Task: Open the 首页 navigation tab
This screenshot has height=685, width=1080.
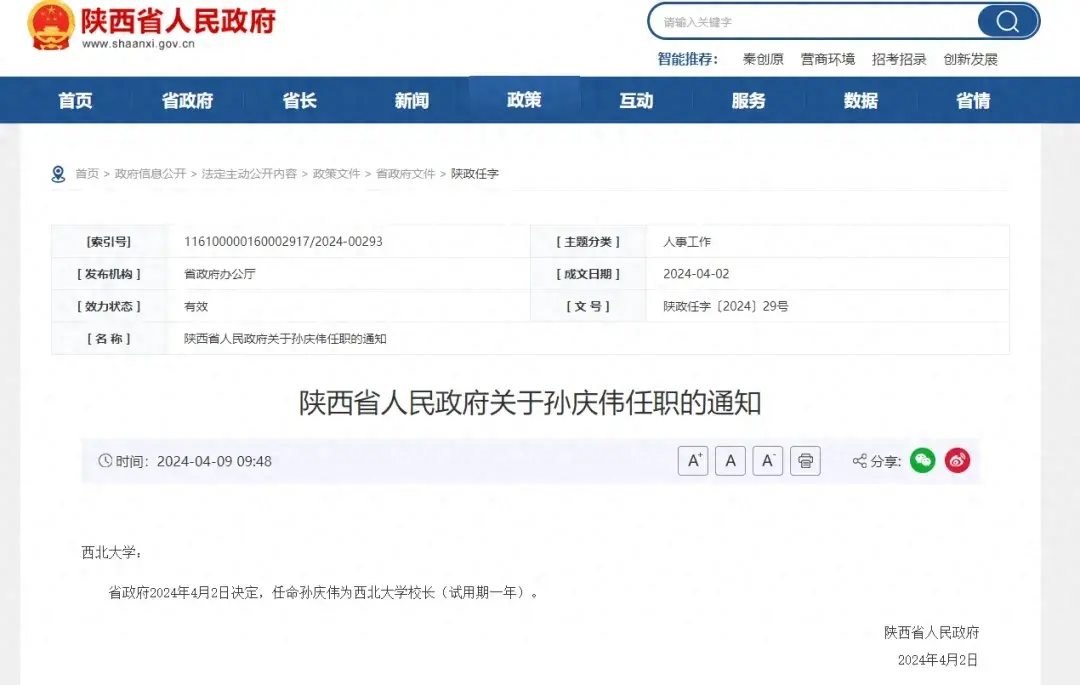Action: (x=75, y=101)
